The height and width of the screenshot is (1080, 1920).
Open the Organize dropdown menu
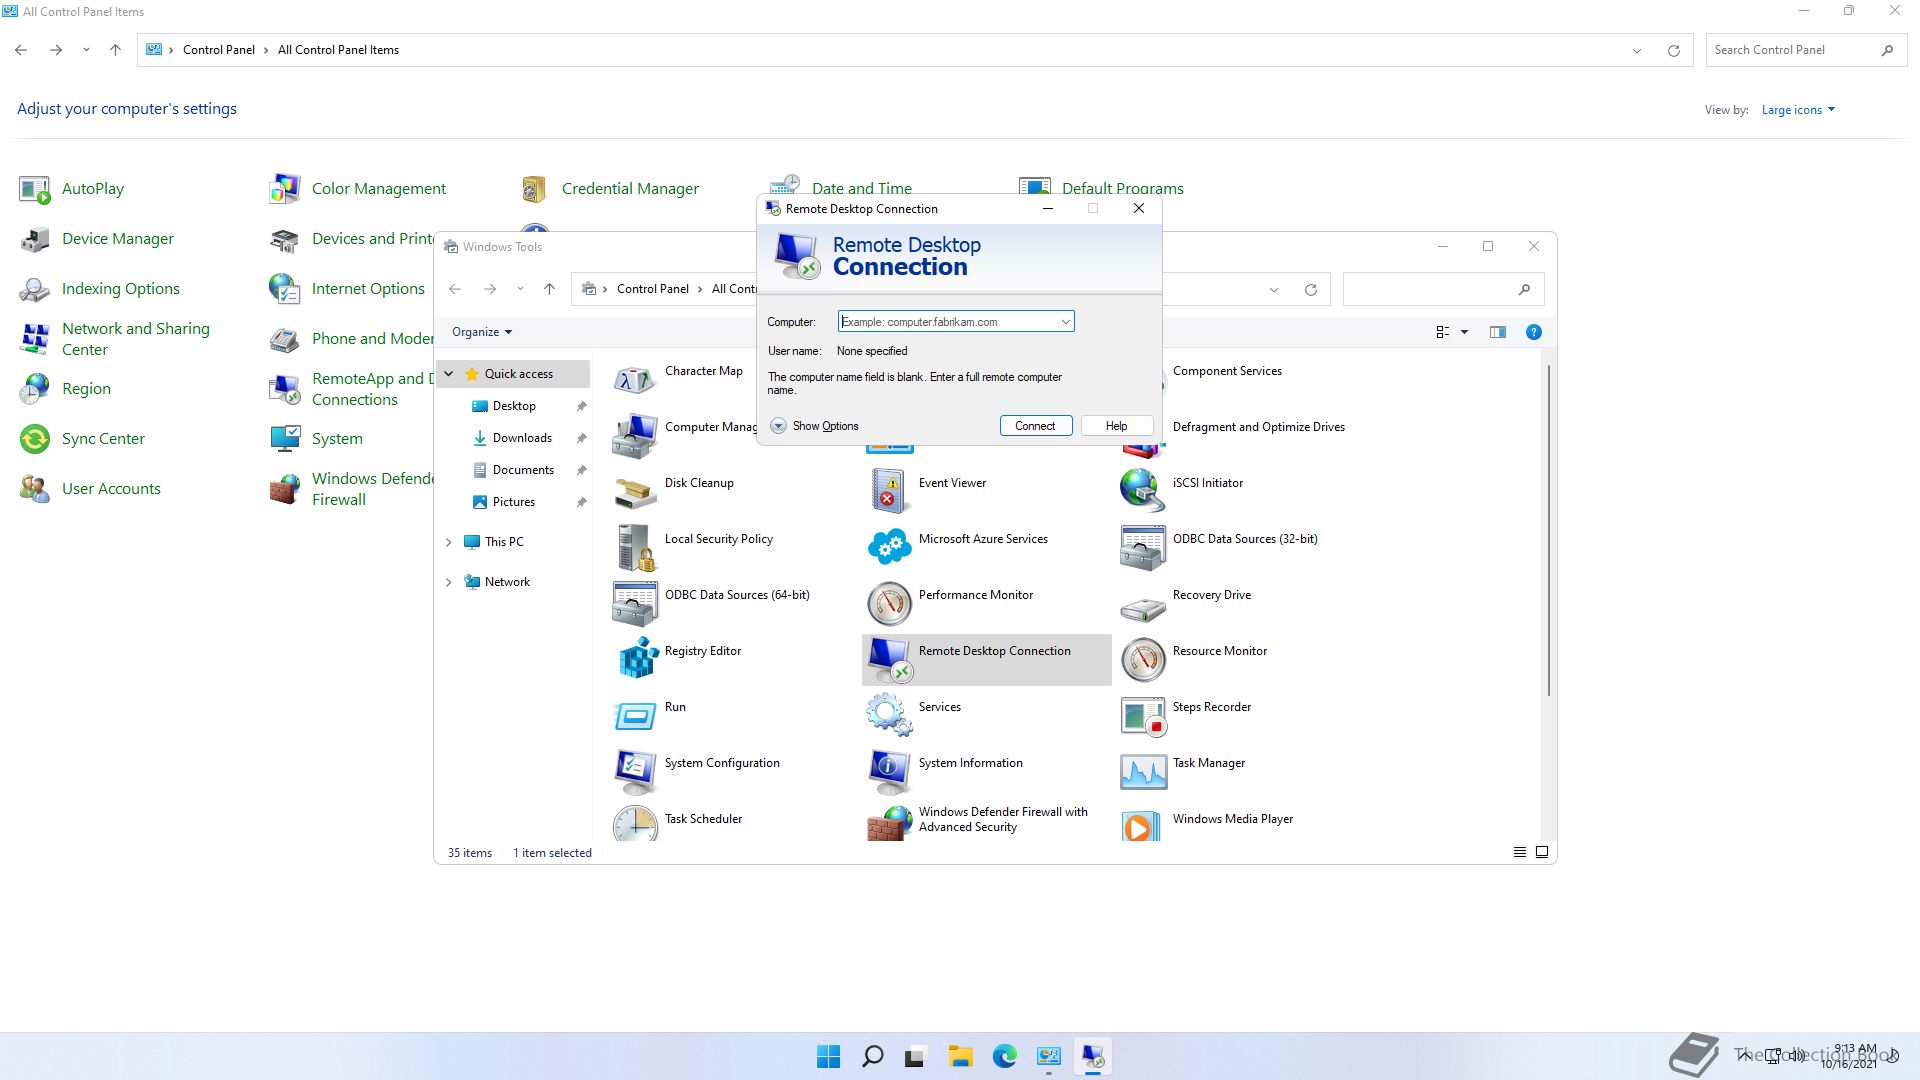pyautogui.click(x=482, y=332)
